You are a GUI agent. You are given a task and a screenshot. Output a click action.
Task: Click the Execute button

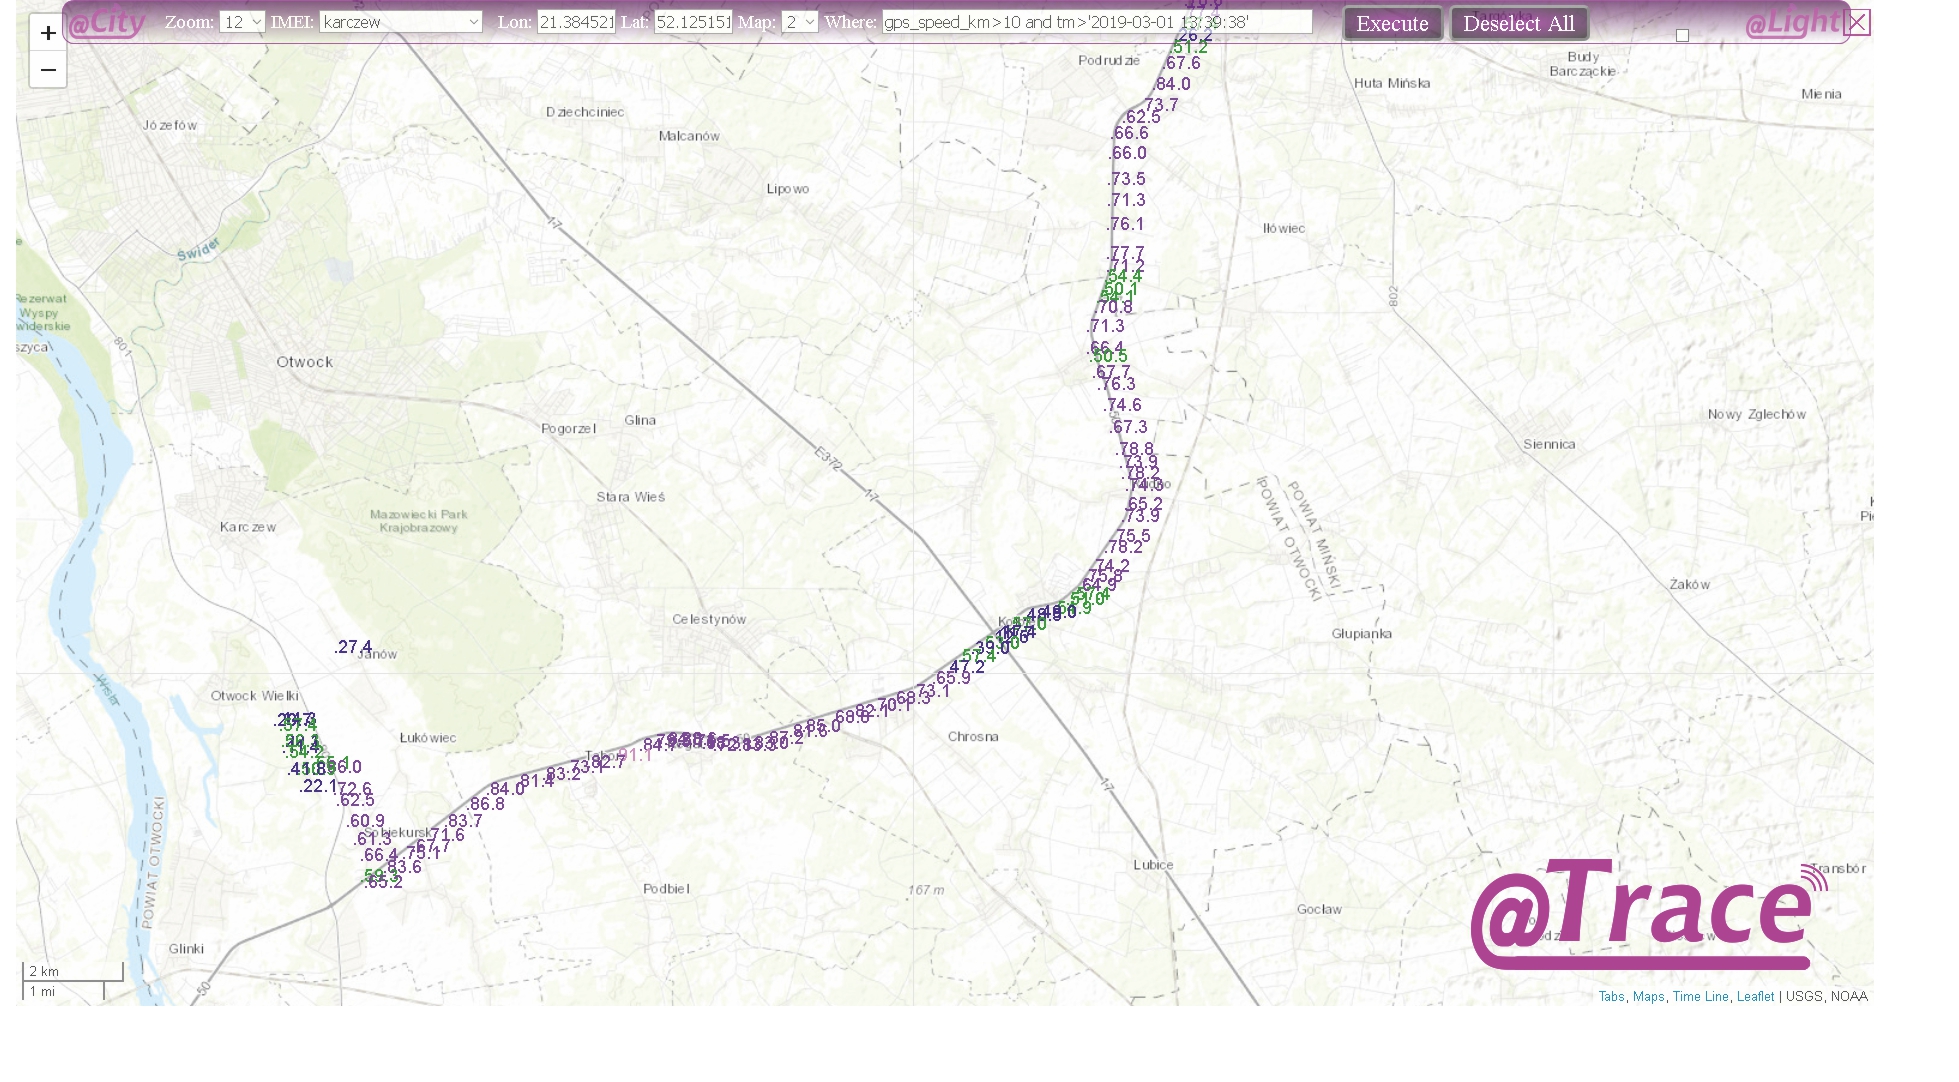tap(1392, 24)
